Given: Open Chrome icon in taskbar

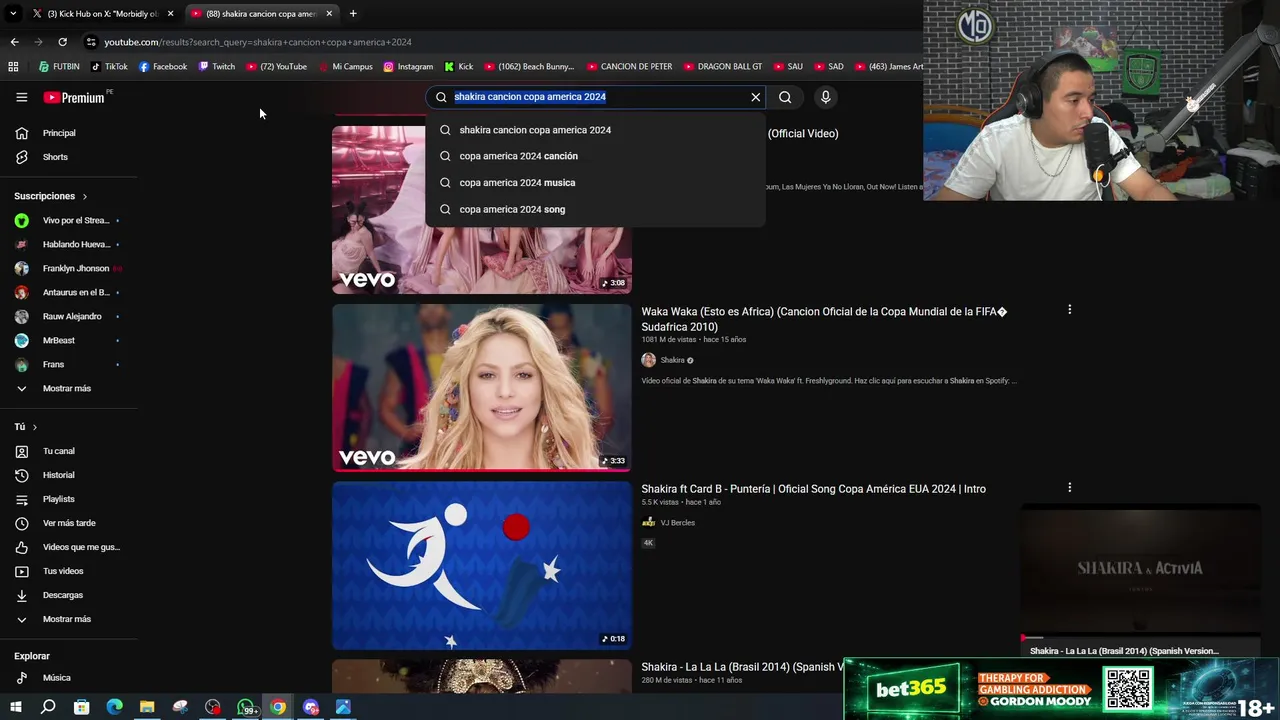Looking at the screenshot, I should [278, 707].
